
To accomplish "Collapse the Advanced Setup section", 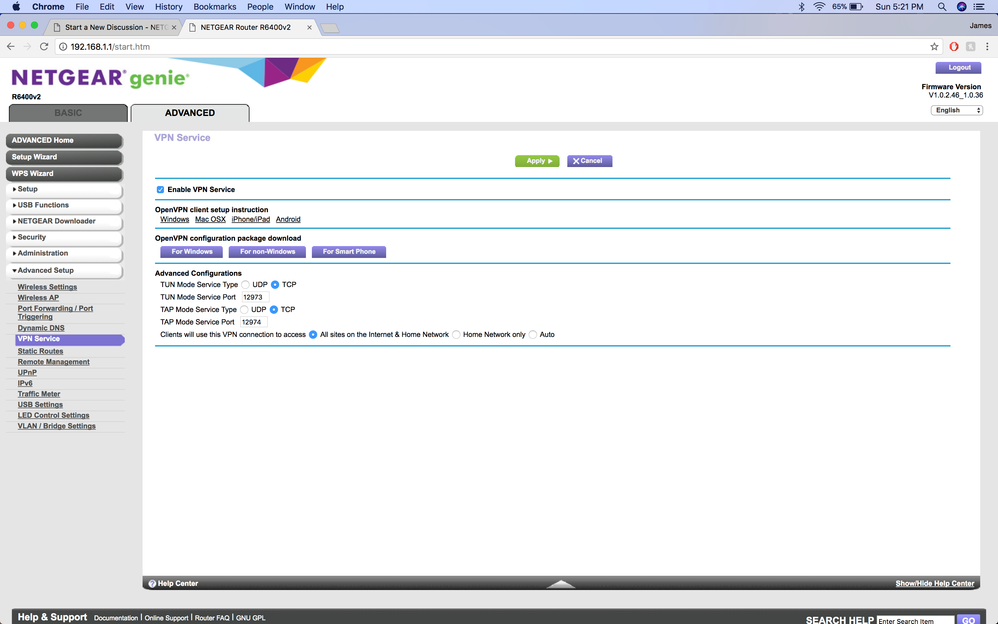I will pyautogui.click(x=64, y=270).
